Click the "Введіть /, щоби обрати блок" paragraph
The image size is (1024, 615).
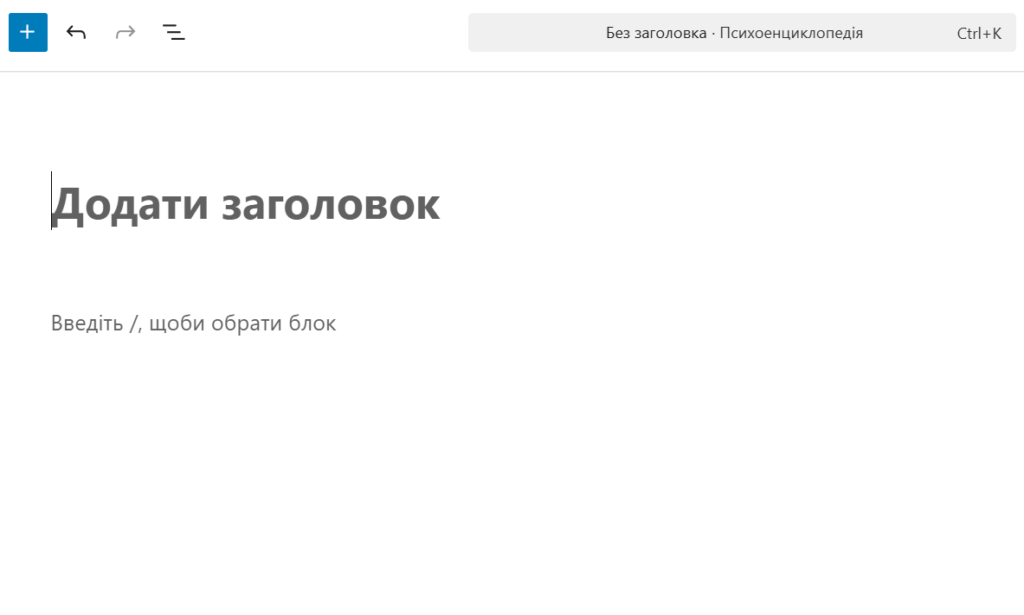pyautogui.click(x=193, y=323)
